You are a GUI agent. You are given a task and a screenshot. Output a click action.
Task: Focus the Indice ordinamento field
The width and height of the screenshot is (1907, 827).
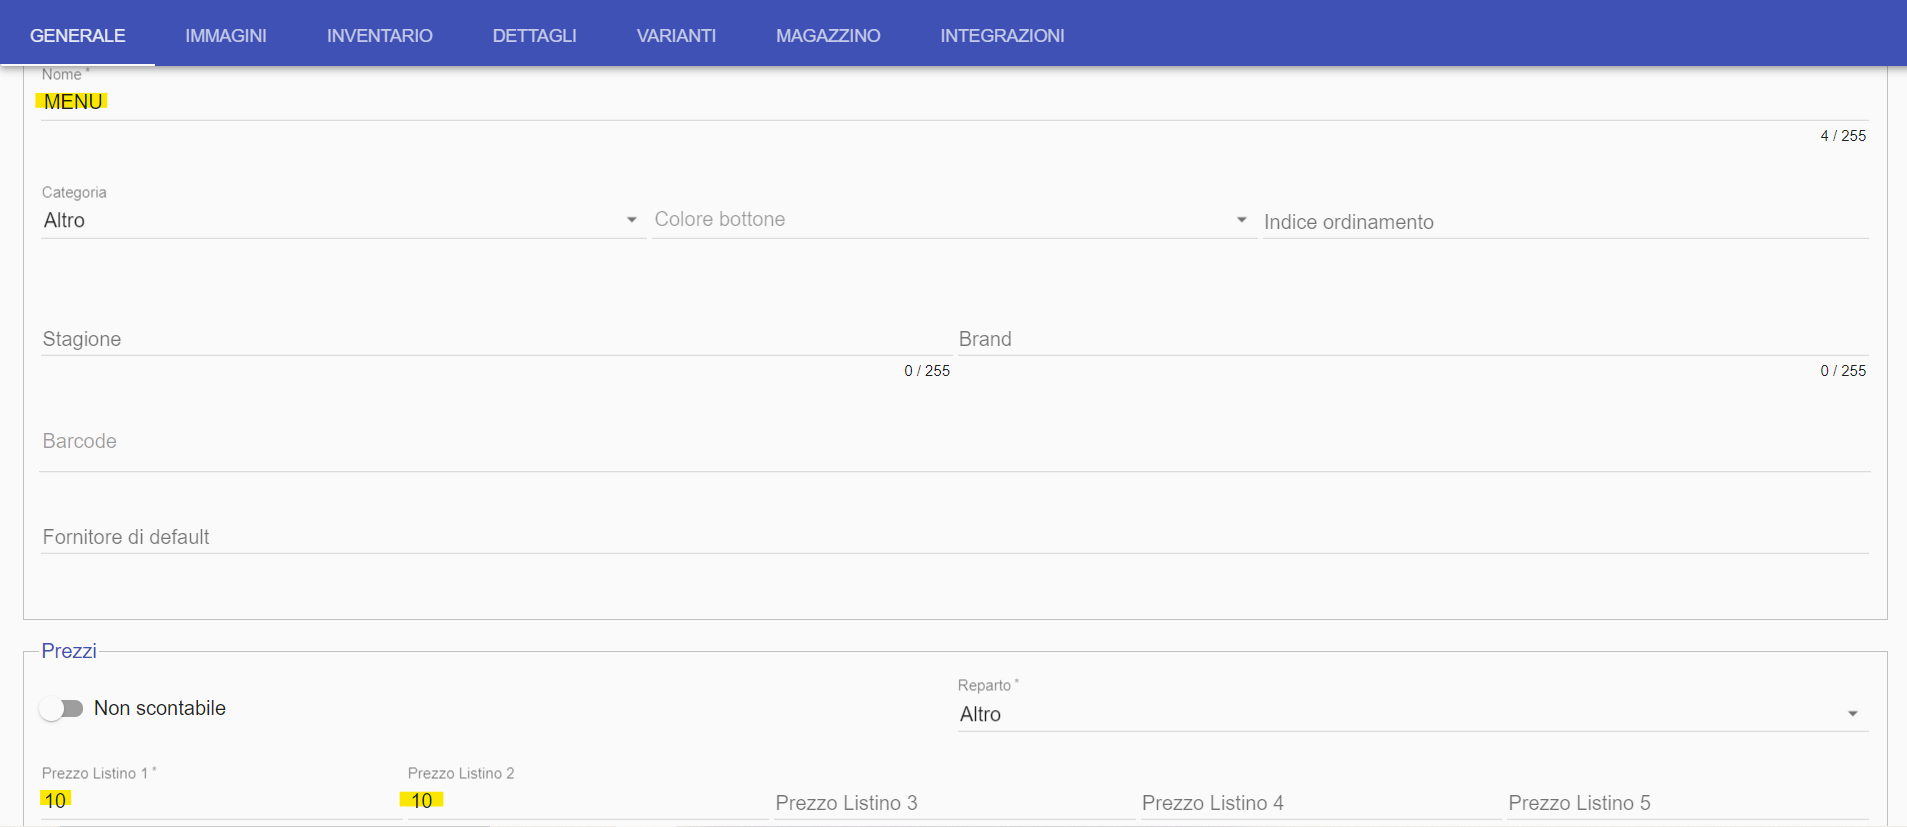coord(1565,222)
